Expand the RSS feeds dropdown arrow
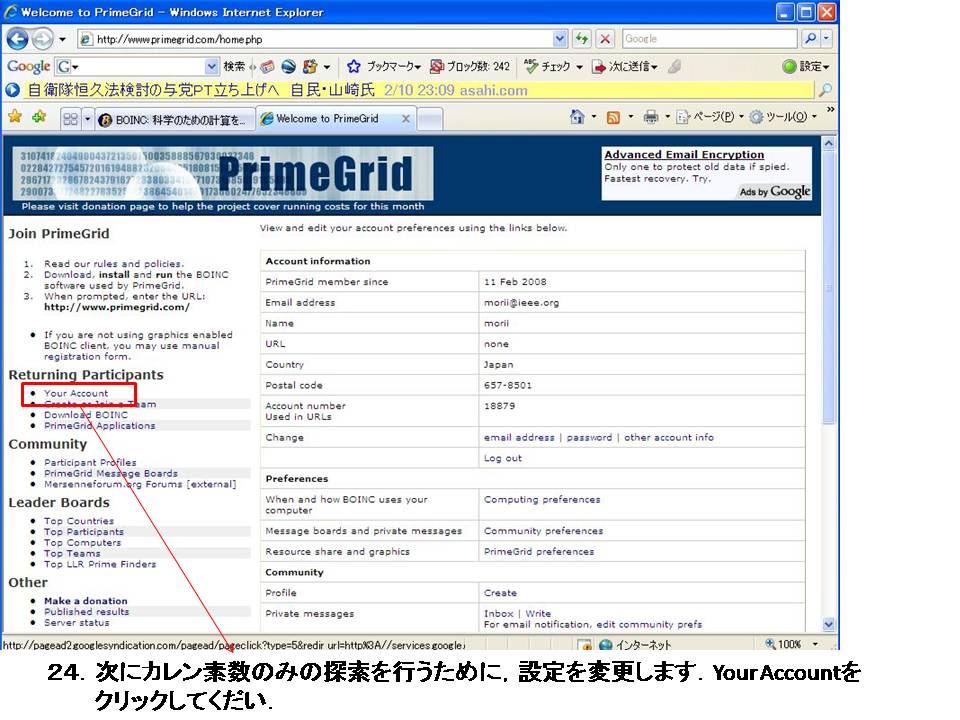Screen dimensions: 960x720 (x=631, y=116)
